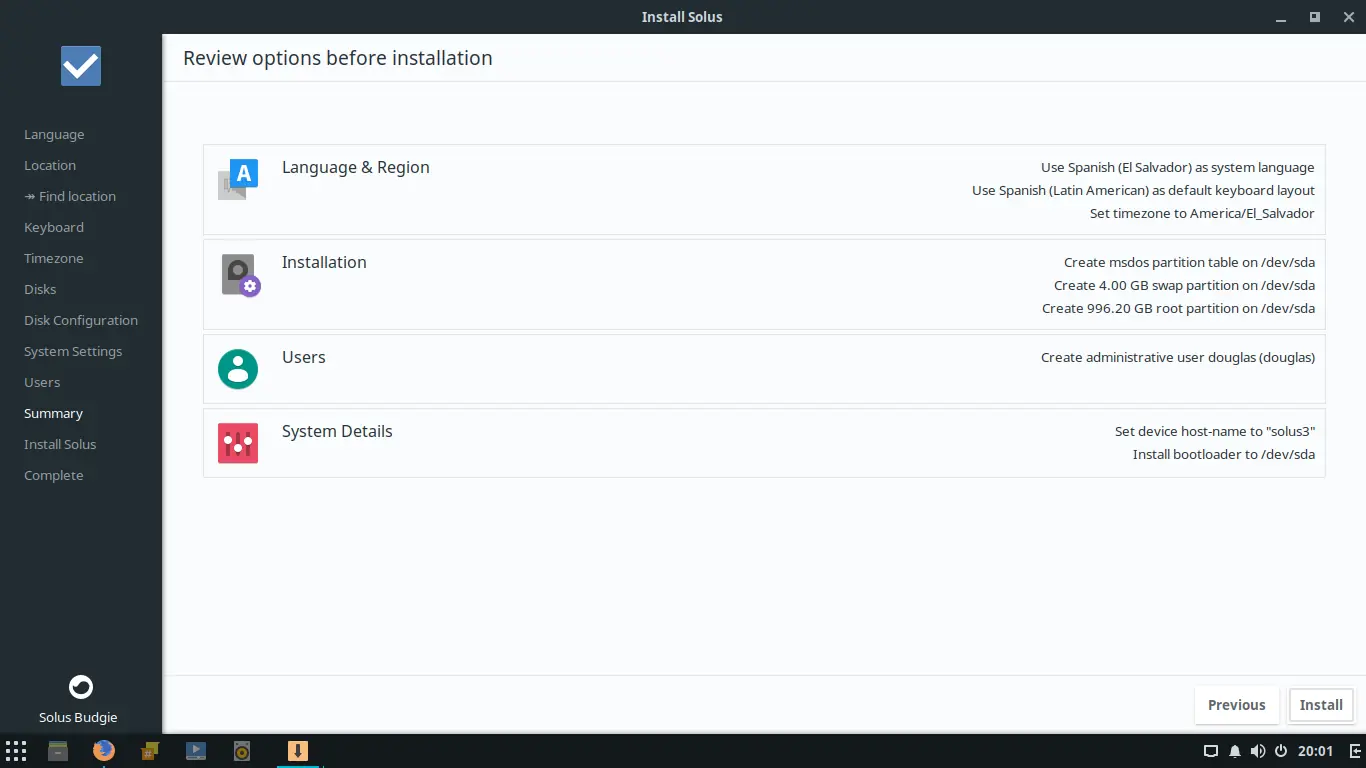Click the Install Solus window title
The width and height of the screenshot is (1366, 768).
(682, 17)
